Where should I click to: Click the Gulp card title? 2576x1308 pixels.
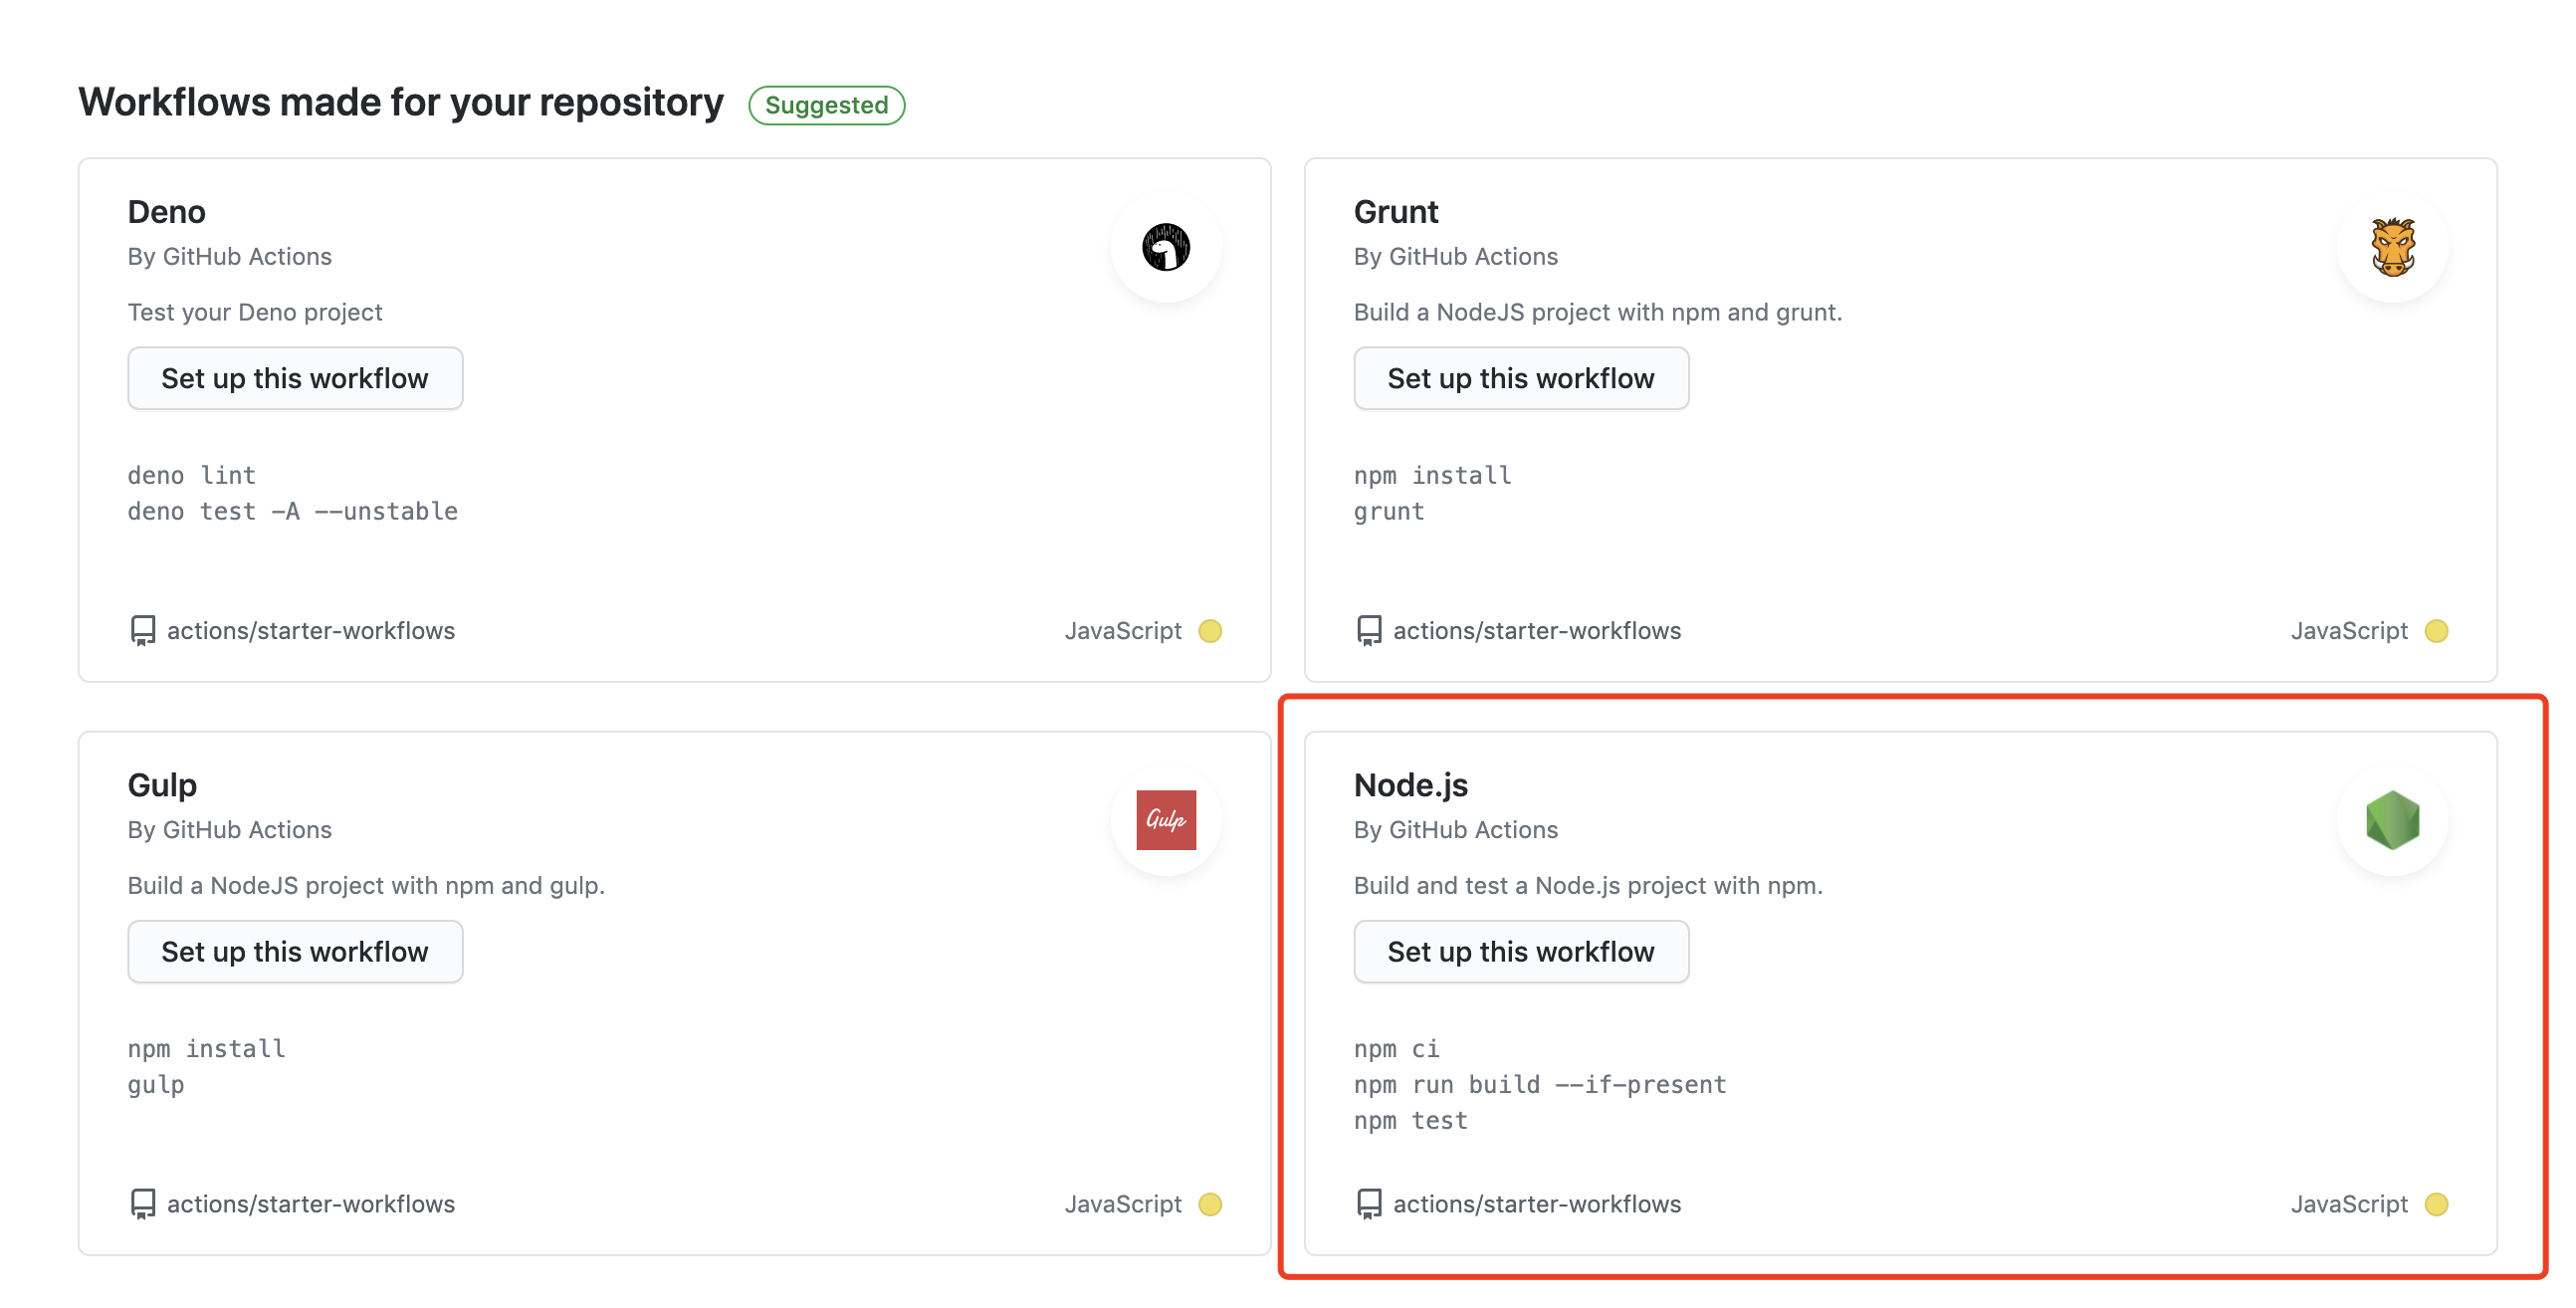click(162, 786)
